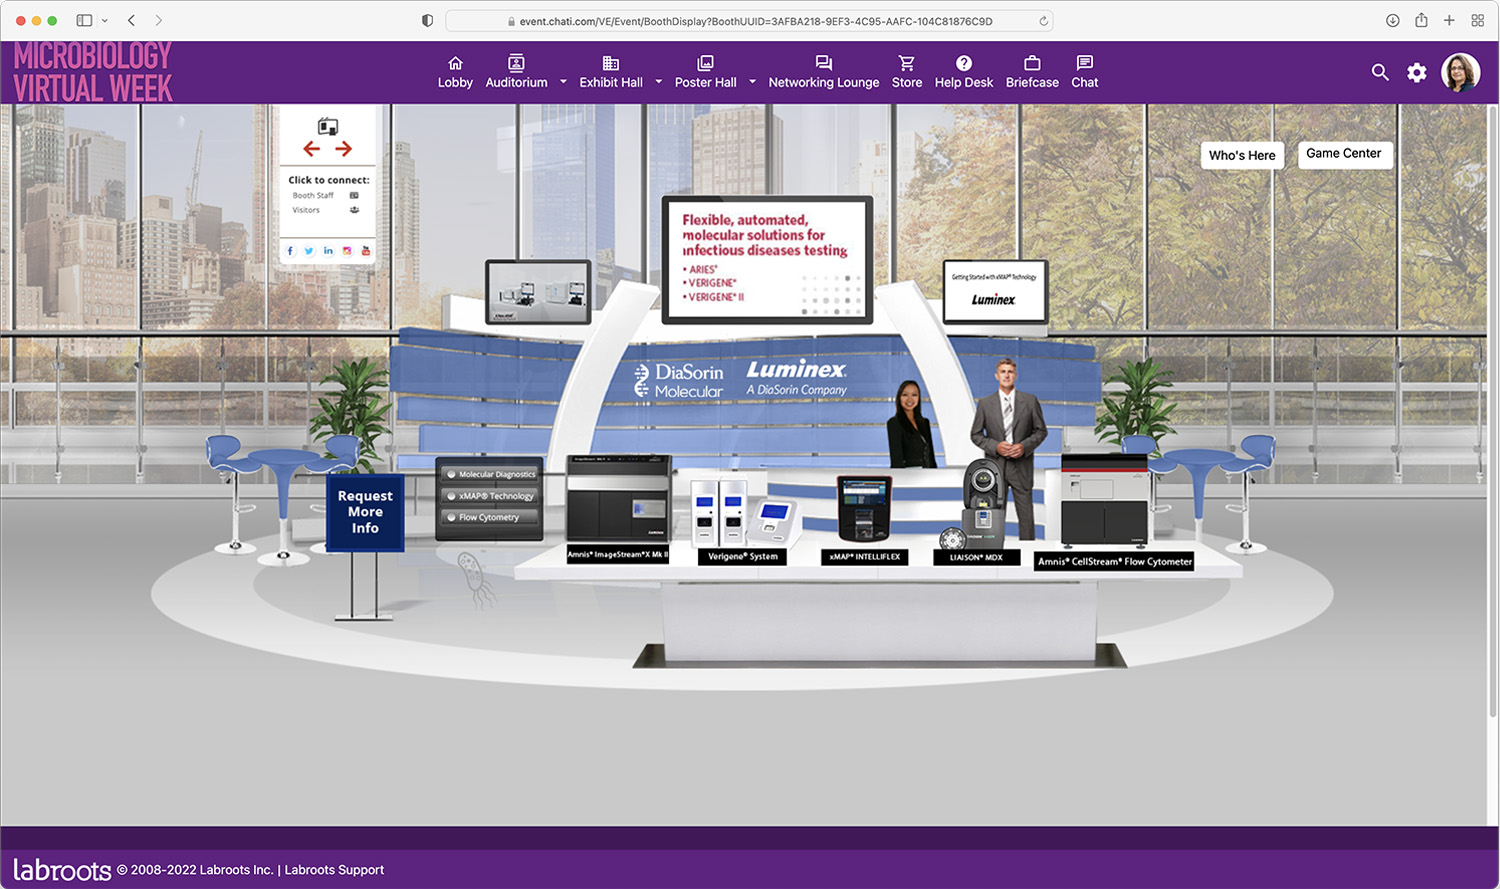
Task: Select the Flow Cytometry option
Action: [x=489, y=517]
